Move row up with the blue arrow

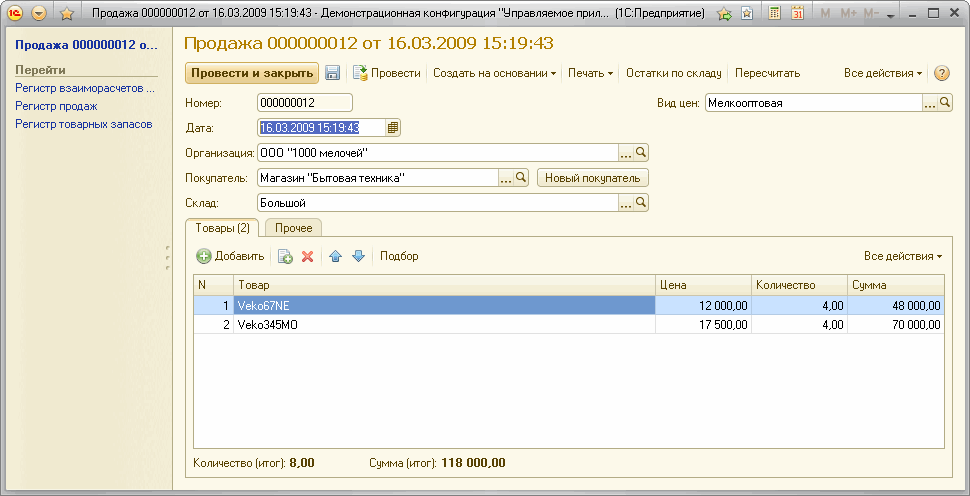click(335, 256)
